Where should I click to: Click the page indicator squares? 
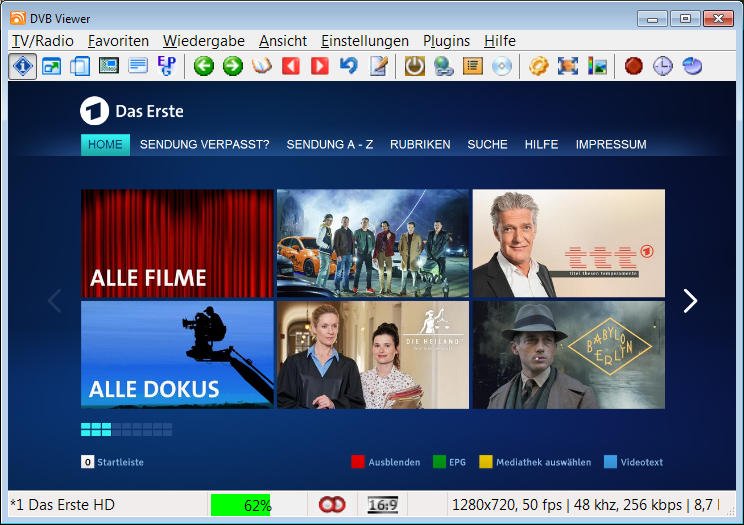click(x=127, y=430)
